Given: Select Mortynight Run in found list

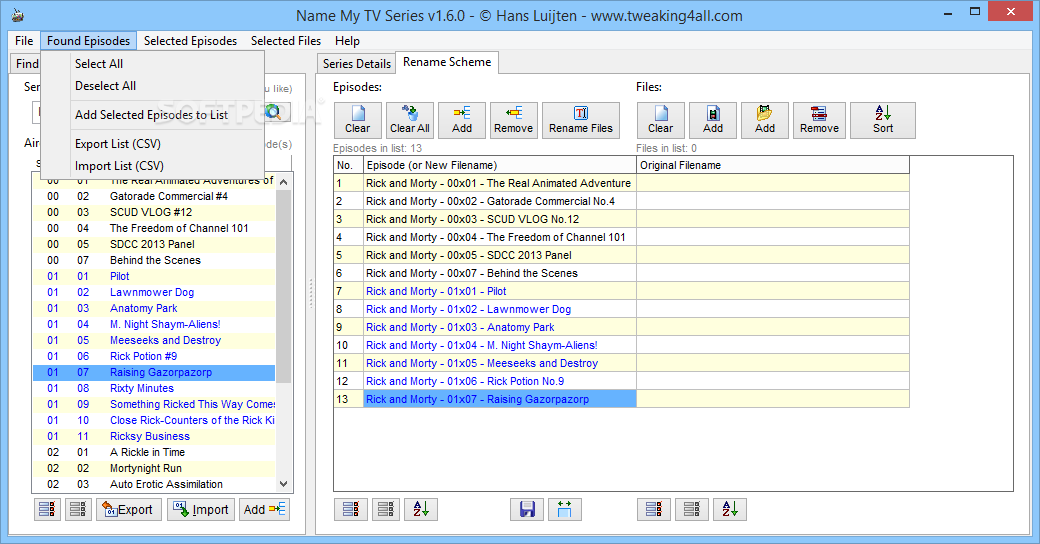Looking at the screenshot, I should 154,468.
